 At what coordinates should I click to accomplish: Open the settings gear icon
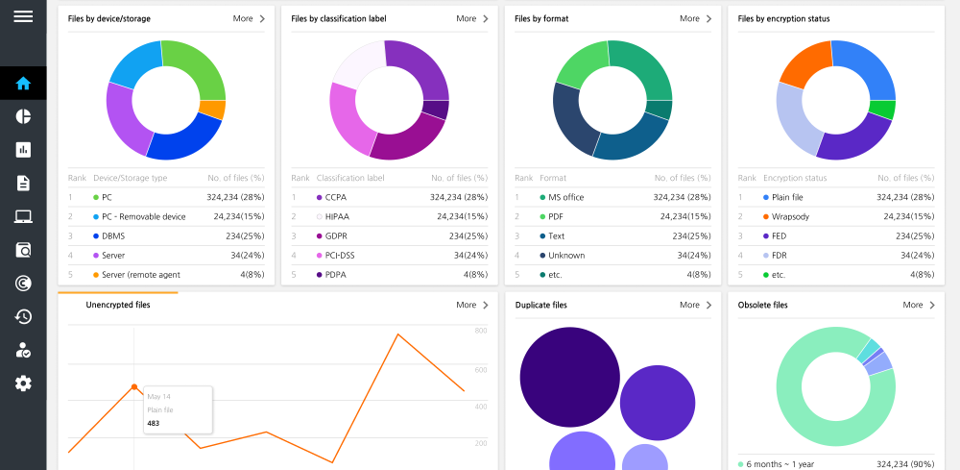[x=23, y=383]
